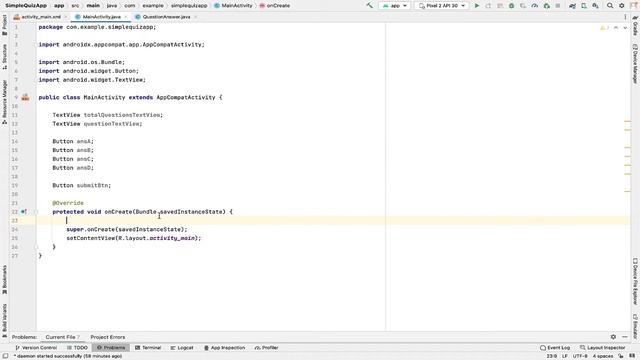Click Sync Project with Gradle Files icon
Screen dimensions: 640x360
pos(572,6)
